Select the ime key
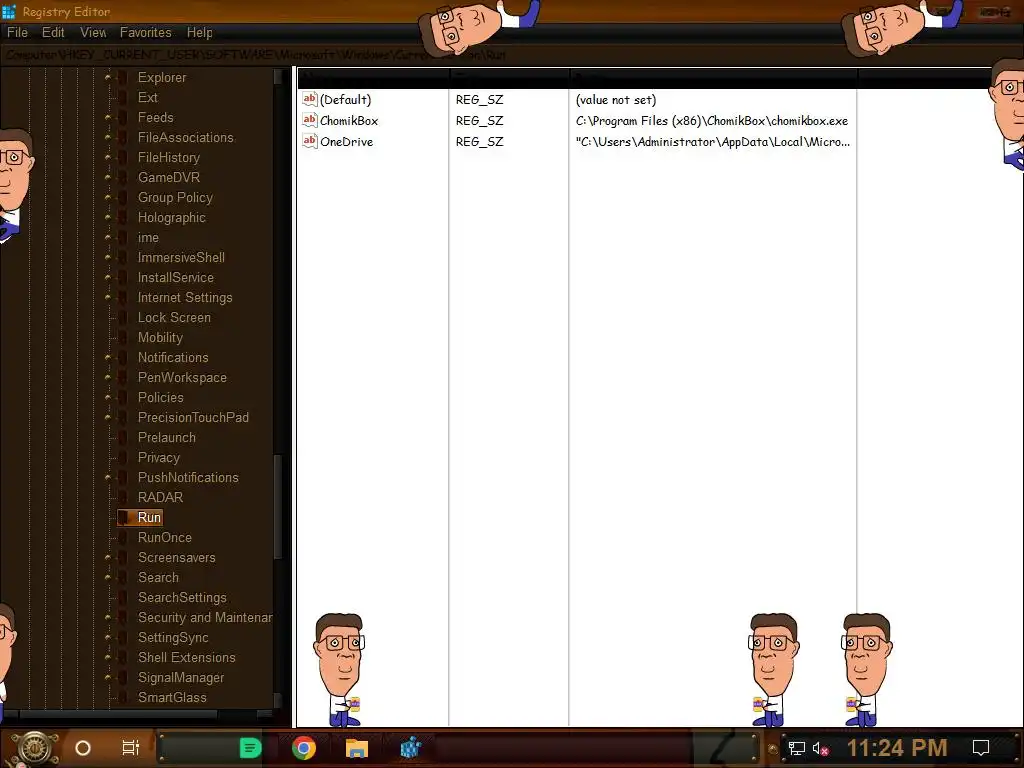The width and height of the screenshot is (1024, 768). pos(148,238)
